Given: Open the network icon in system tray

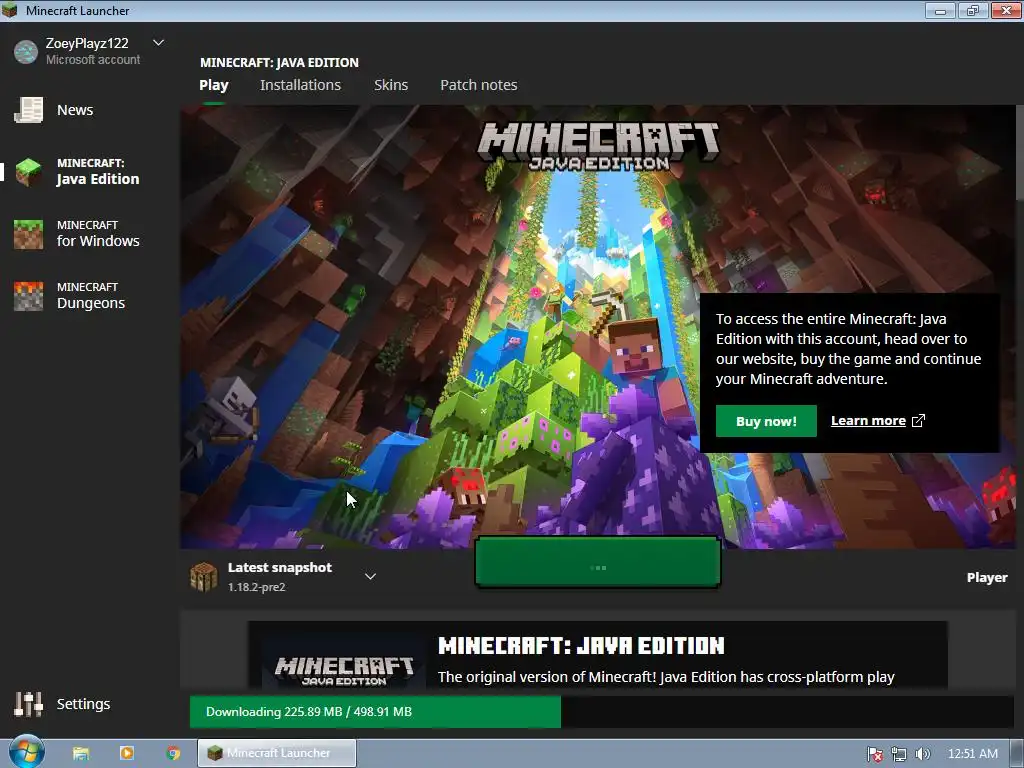Looking at the screenshot, I should click(x=899, y=754).
